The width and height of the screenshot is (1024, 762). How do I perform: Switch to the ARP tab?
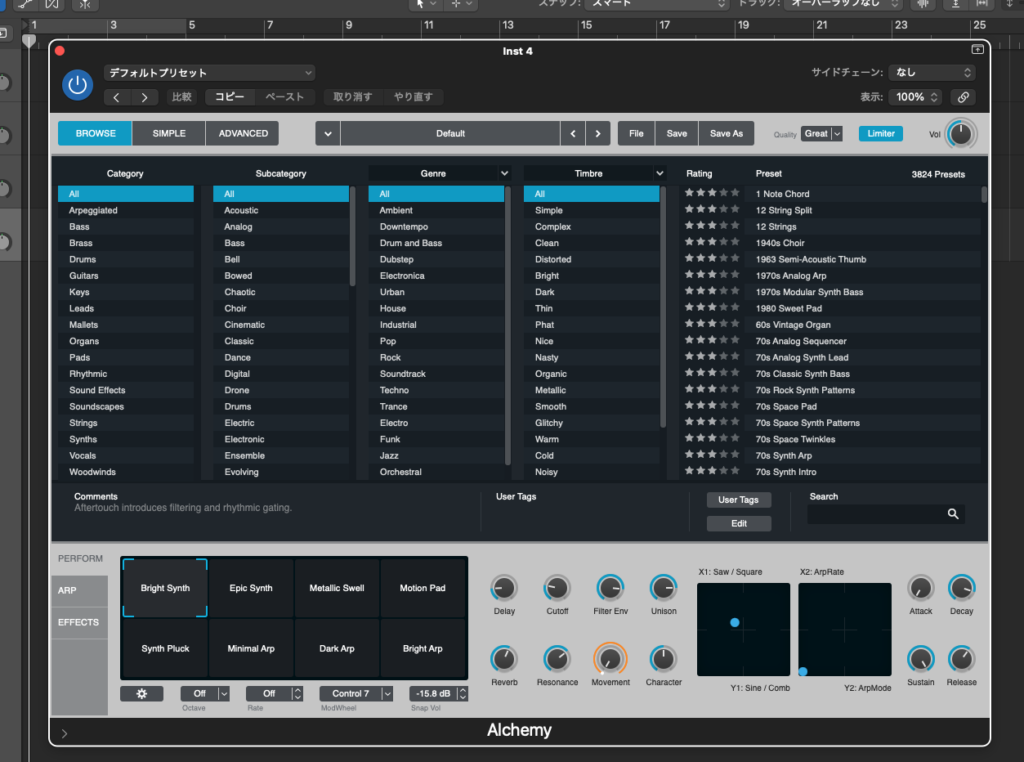coord(78,590)
